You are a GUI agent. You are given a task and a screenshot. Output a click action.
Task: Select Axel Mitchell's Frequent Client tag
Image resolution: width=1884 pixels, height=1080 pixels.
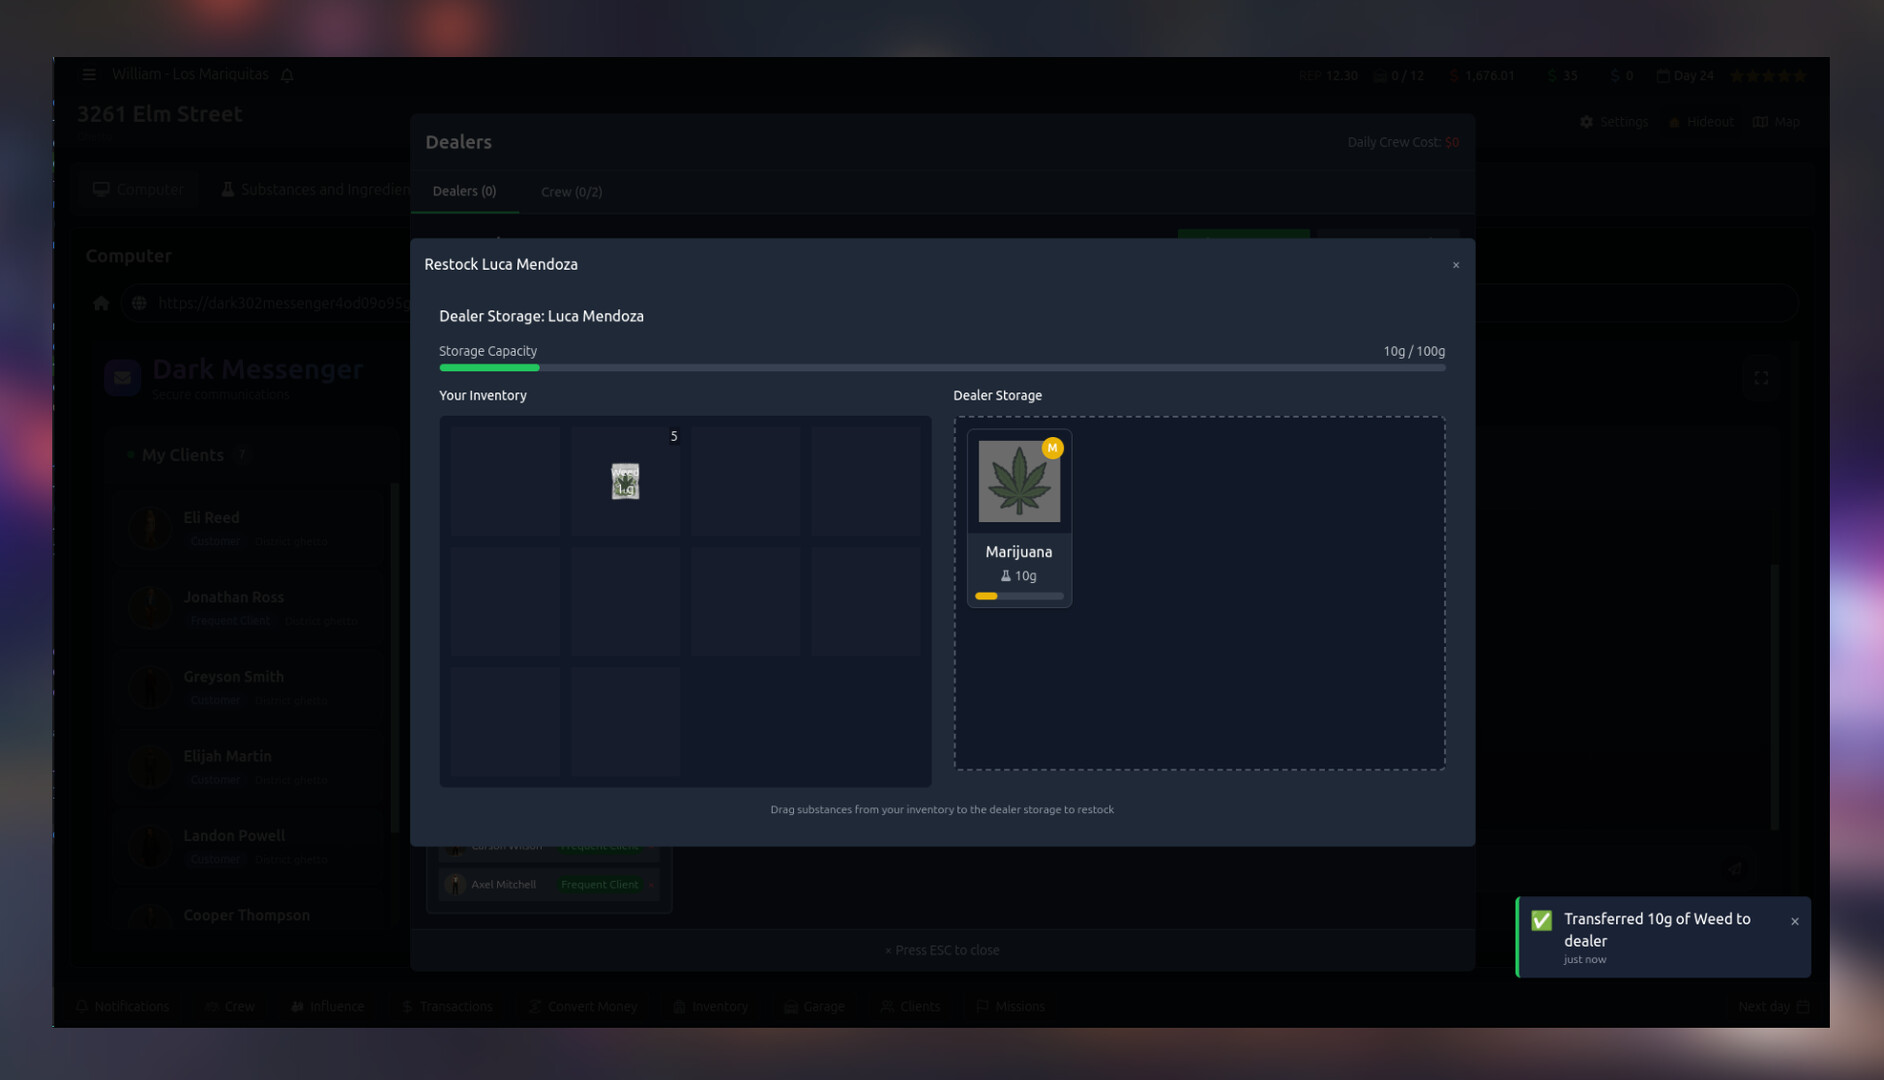[x=600, y=884]
